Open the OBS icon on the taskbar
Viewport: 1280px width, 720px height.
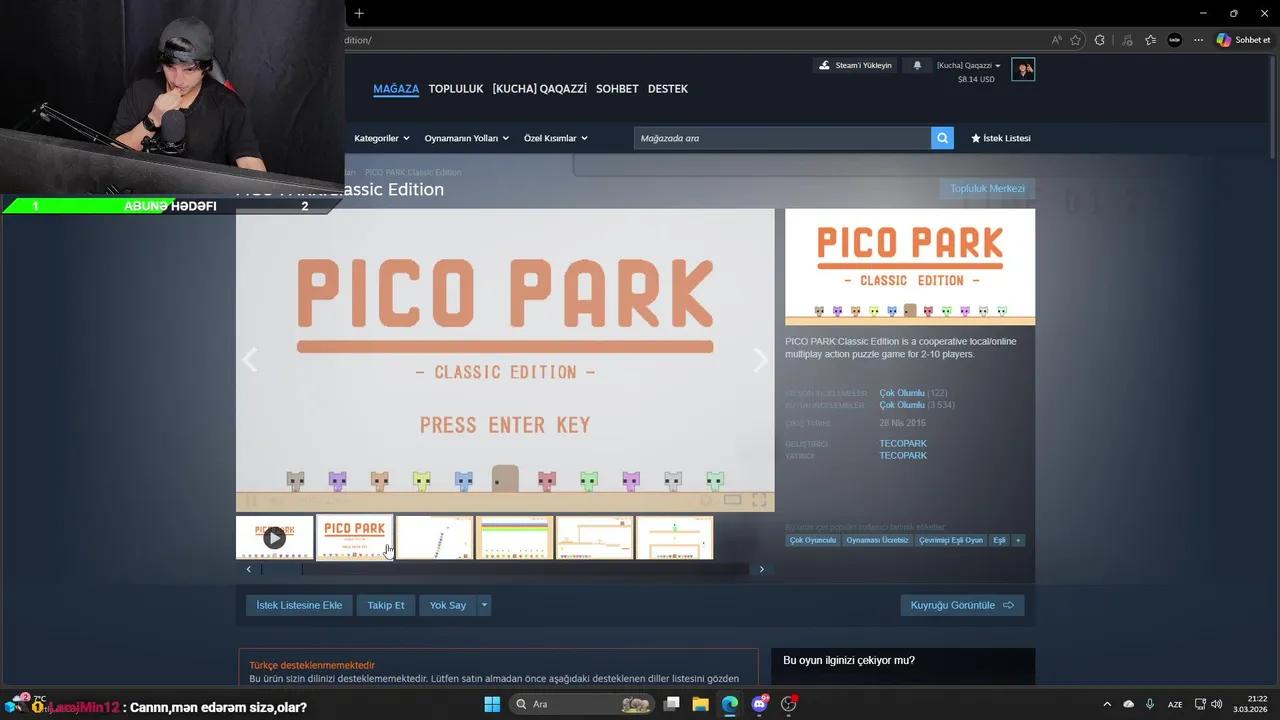[x=789, y=704]
